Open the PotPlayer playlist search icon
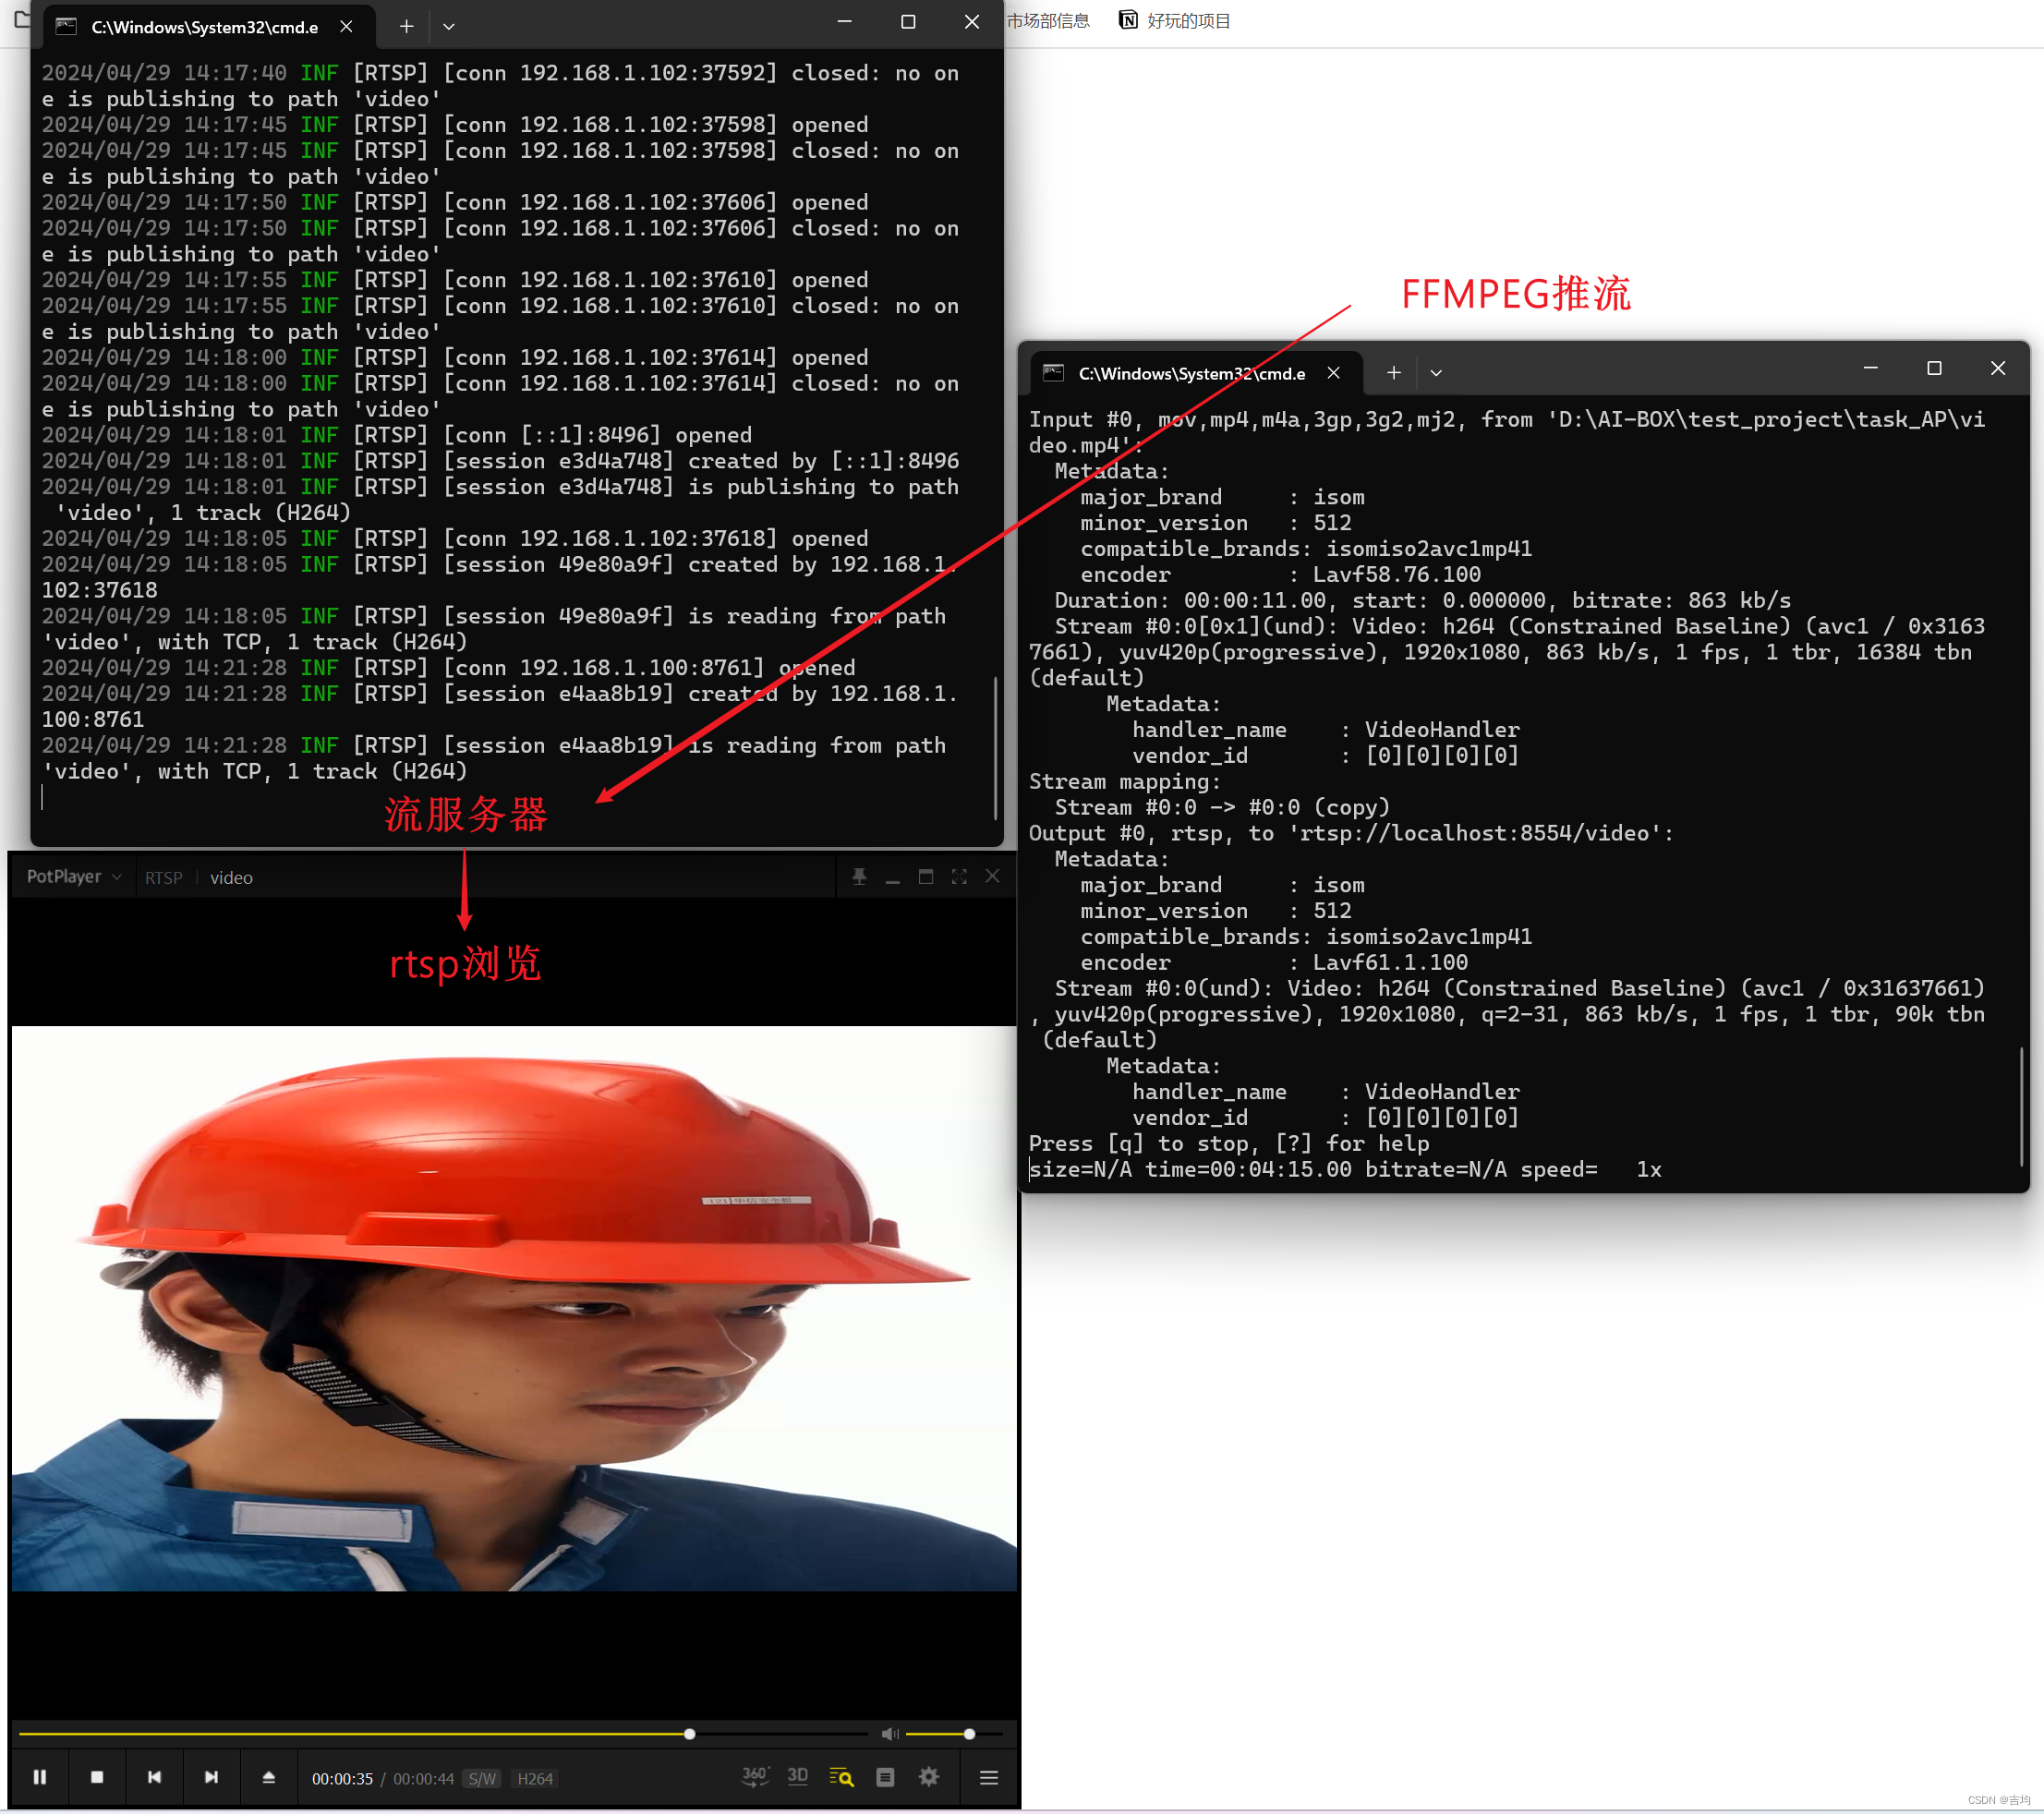Screen dimensions: 2044x1814 (x=841, y=1777)
